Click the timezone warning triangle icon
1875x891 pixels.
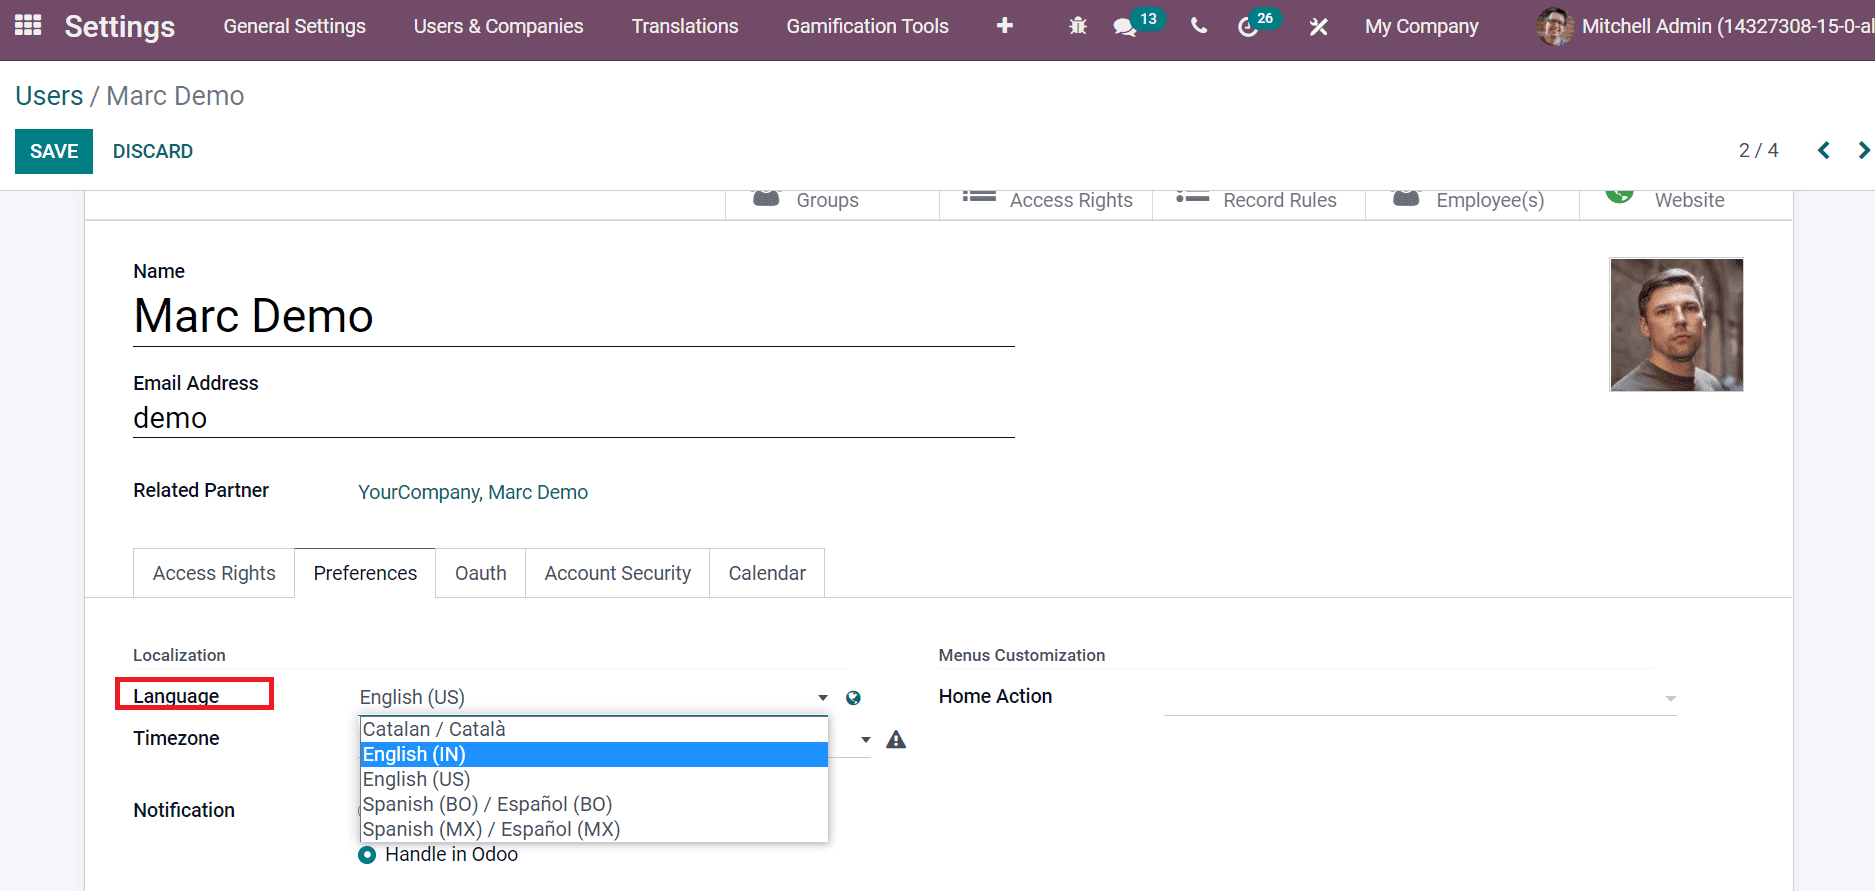point(896,740)
